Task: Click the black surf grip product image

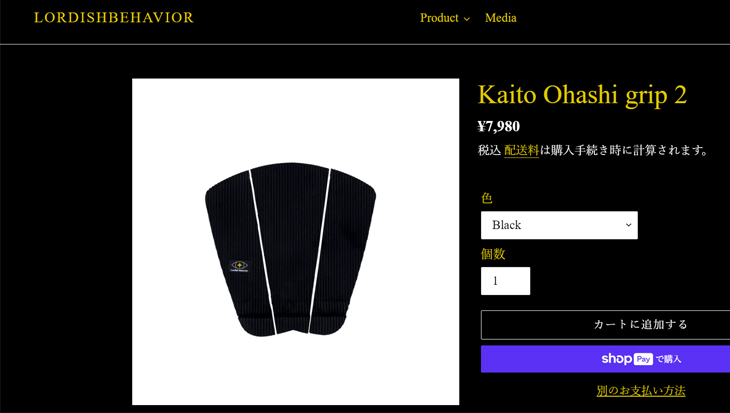Action: pos(296,242)
